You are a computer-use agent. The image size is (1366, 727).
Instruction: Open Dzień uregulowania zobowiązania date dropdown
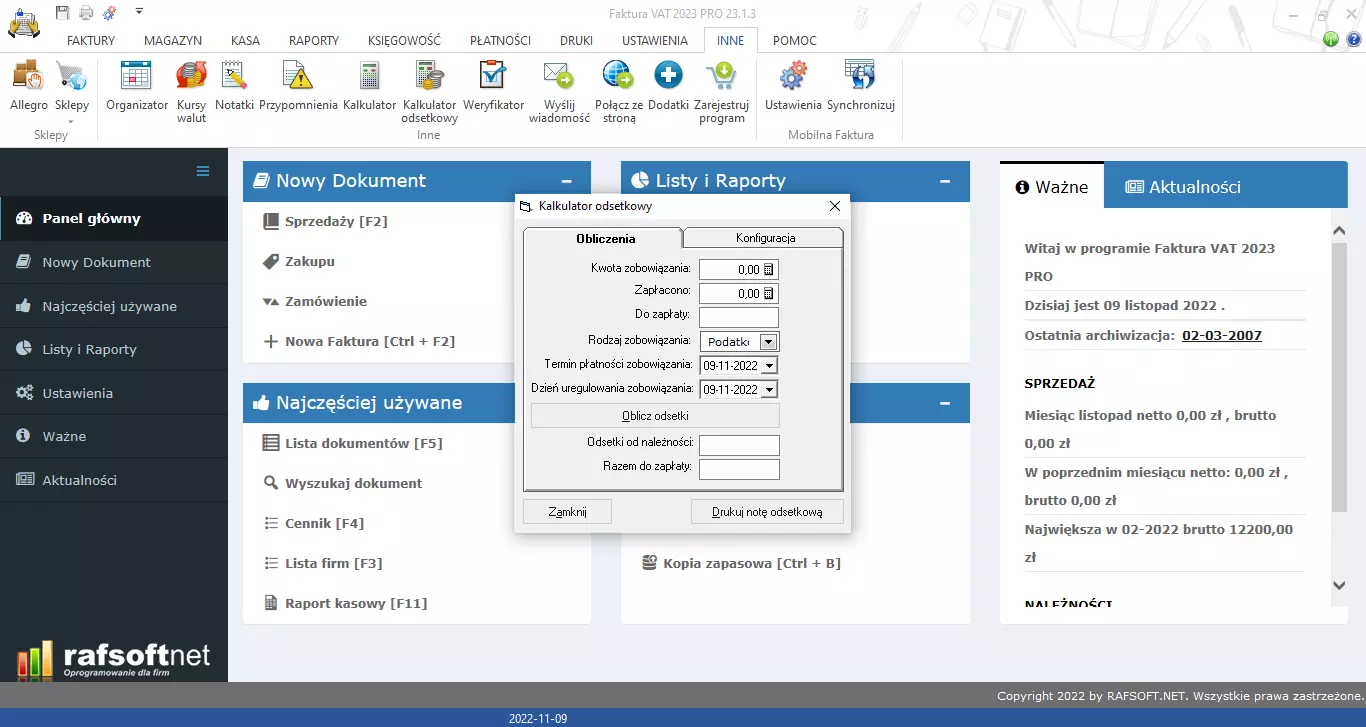[769, 390]
